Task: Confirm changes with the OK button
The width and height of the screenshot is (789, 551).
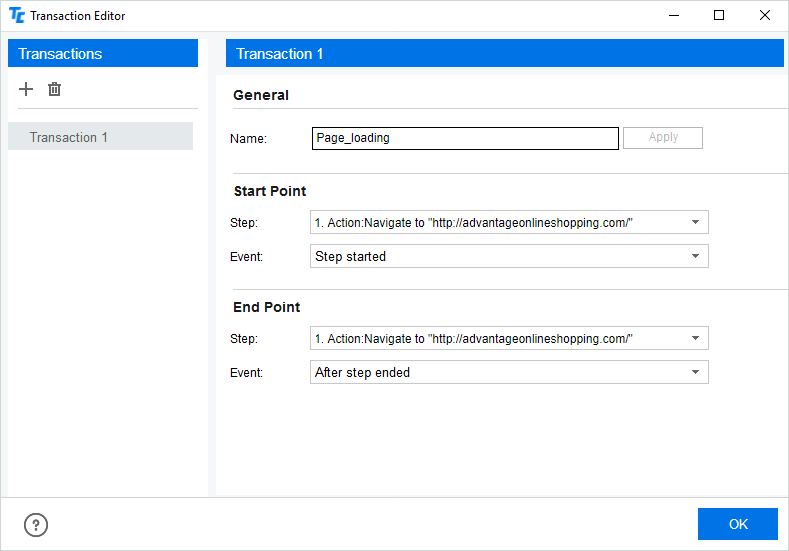Action: pos(737,524)
